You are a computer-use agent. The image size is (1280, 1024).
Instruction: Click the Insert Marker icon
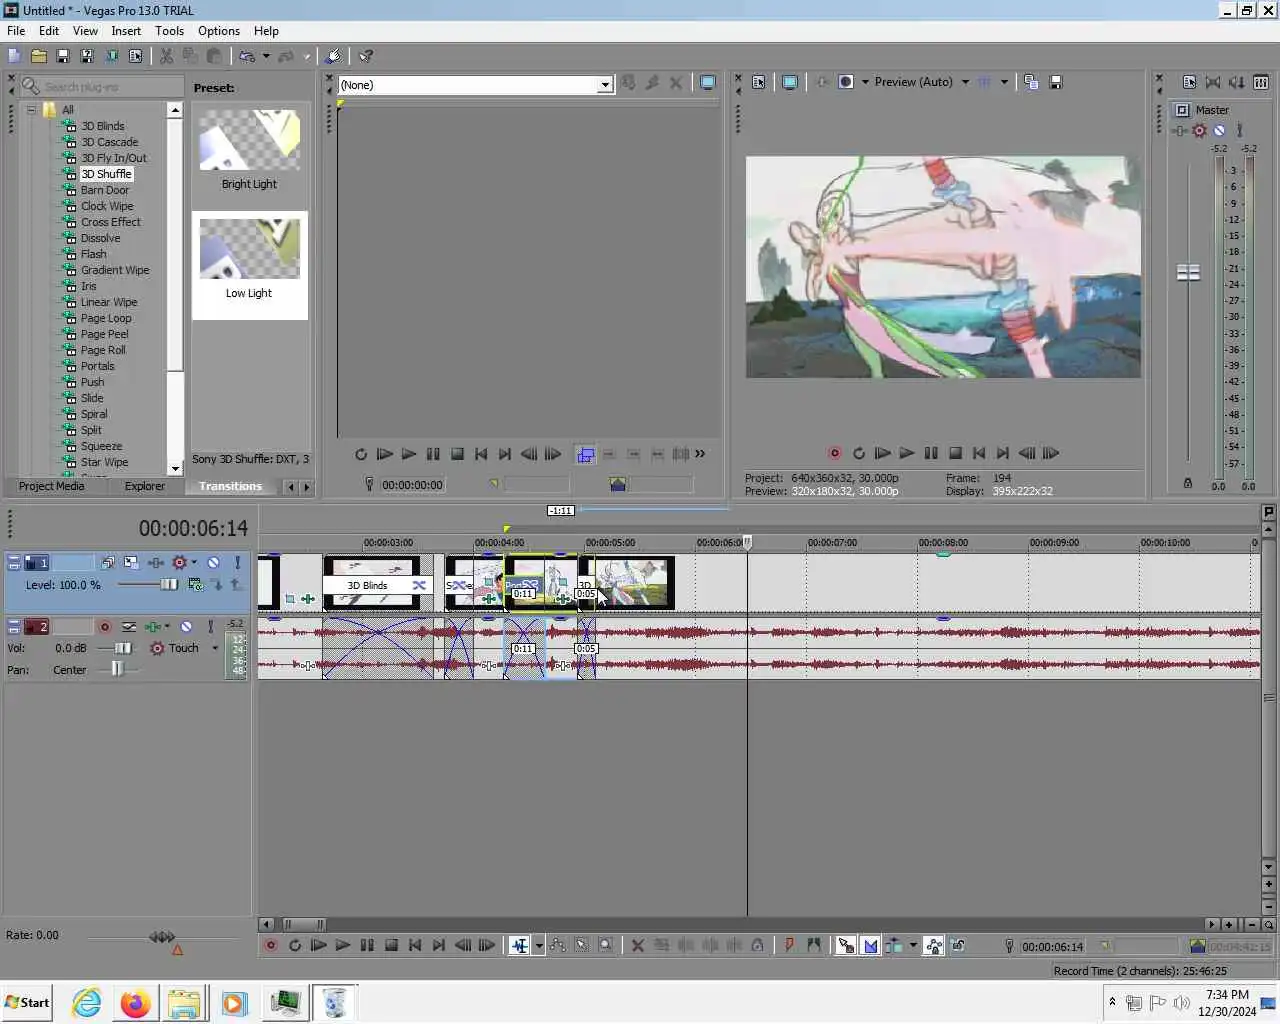pyautogui.click(x=789, y=945)
